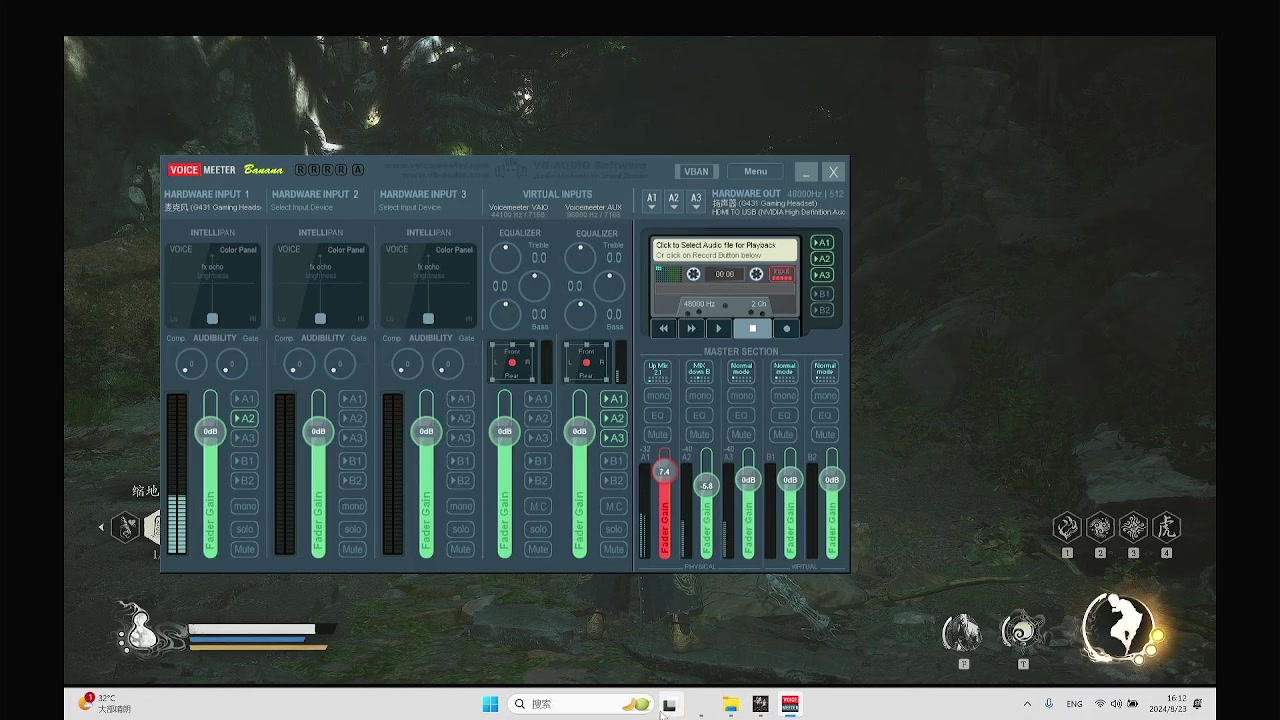Toggle A2 routing on Hardware Input 1
Viewport: 1280px width, 720px height.
coord(245,418)
